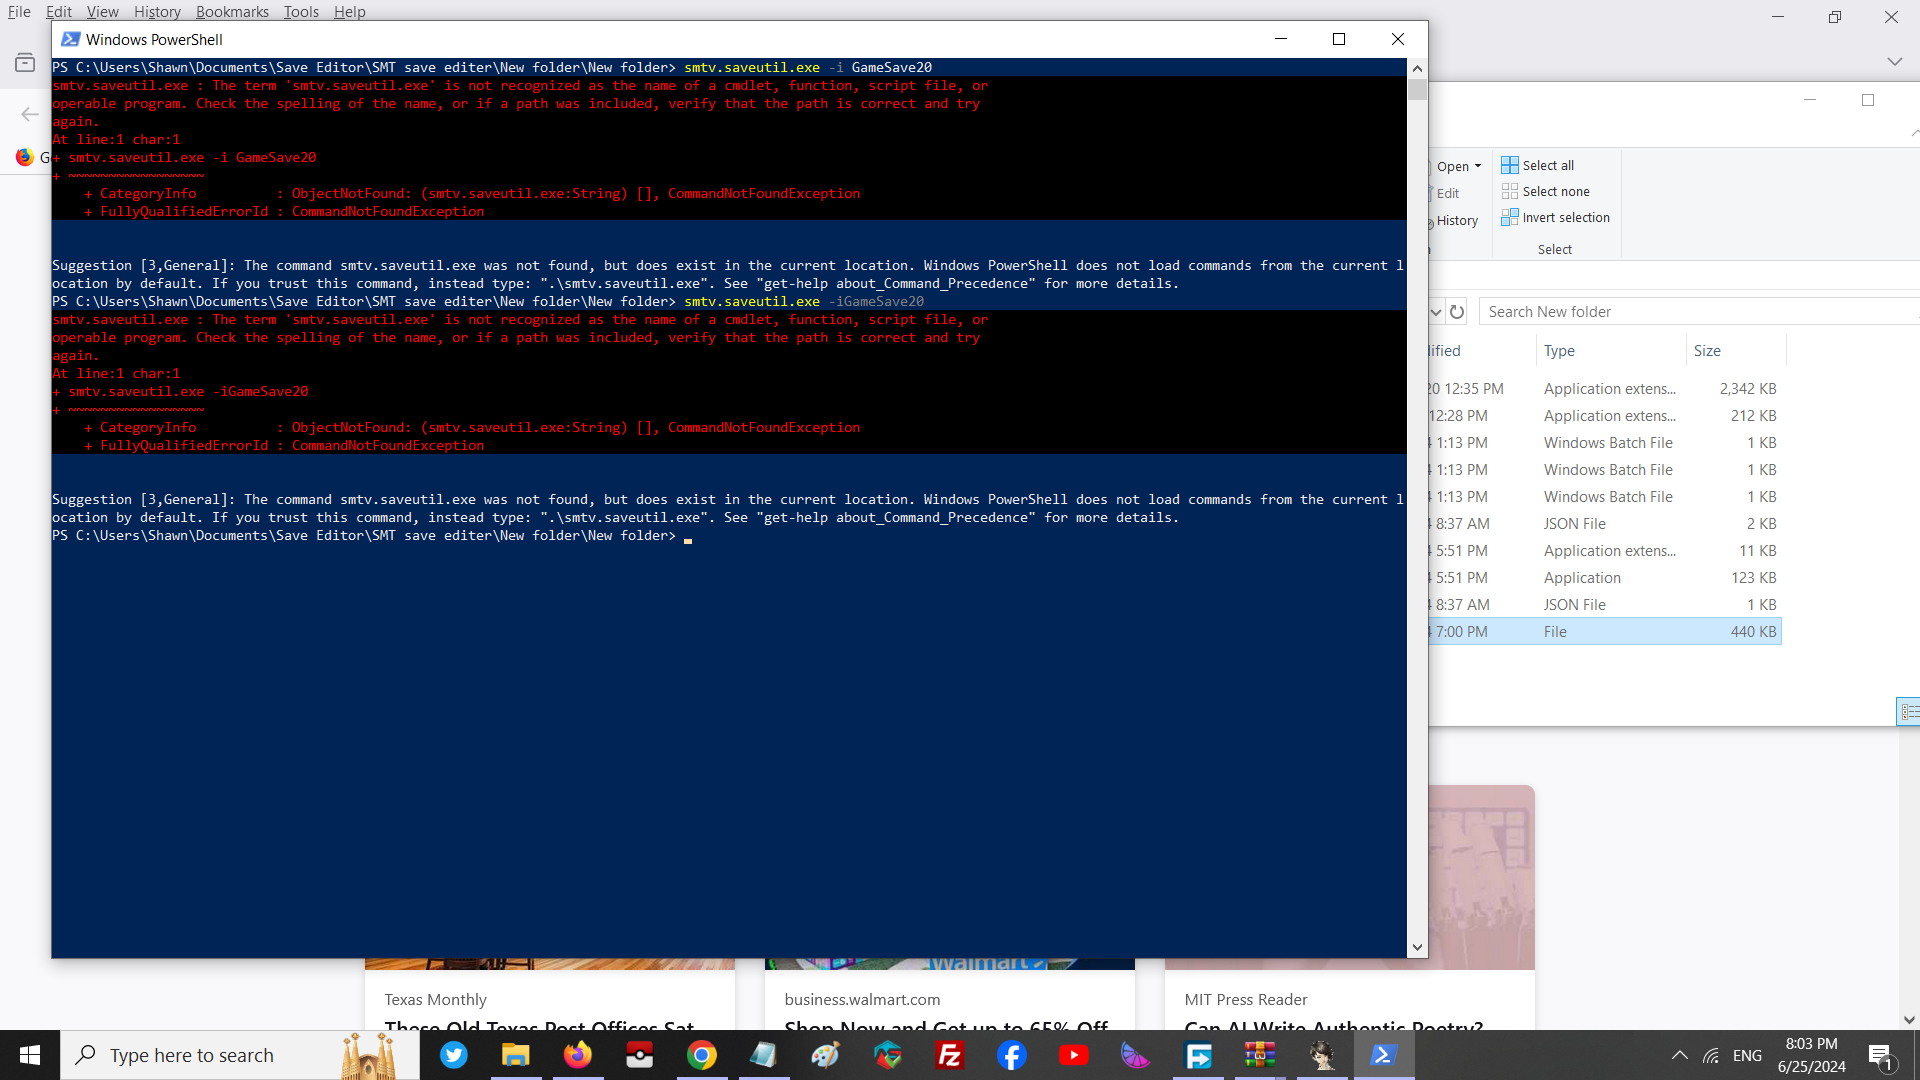Click PowerShell window title bar icon
This screenshot has width=1920, height=1080.
pos(70,39)
